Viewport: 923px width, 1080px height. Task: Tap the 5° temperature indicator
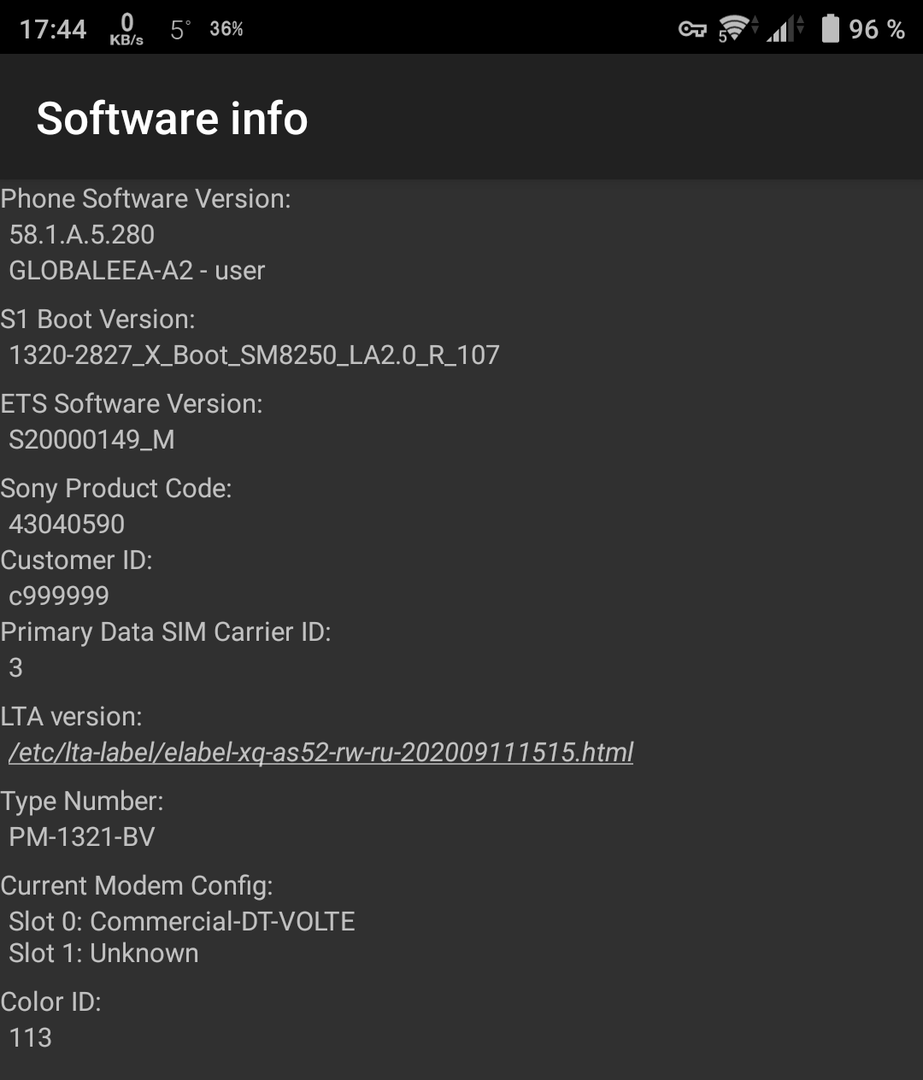[x=179, y=30]
